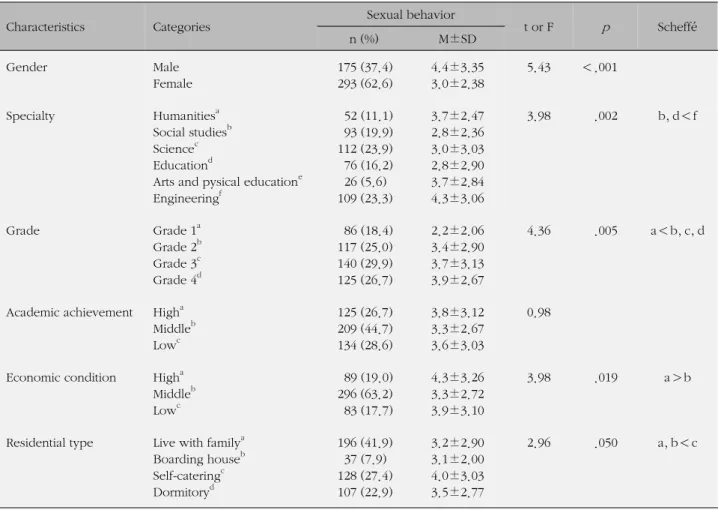This screenshot has width=718, height=510.
Task: Click the 'Categories' column header
Action: tap(181, 27)
